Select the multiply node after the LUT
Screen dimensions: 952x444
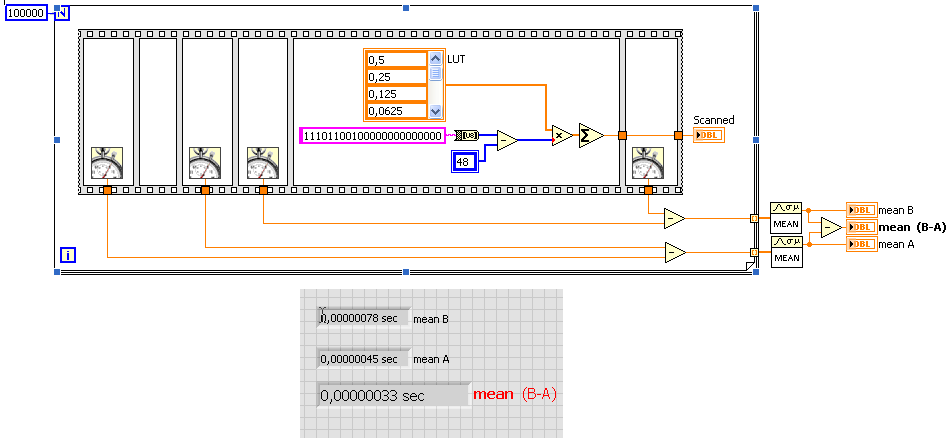[562, 136]
